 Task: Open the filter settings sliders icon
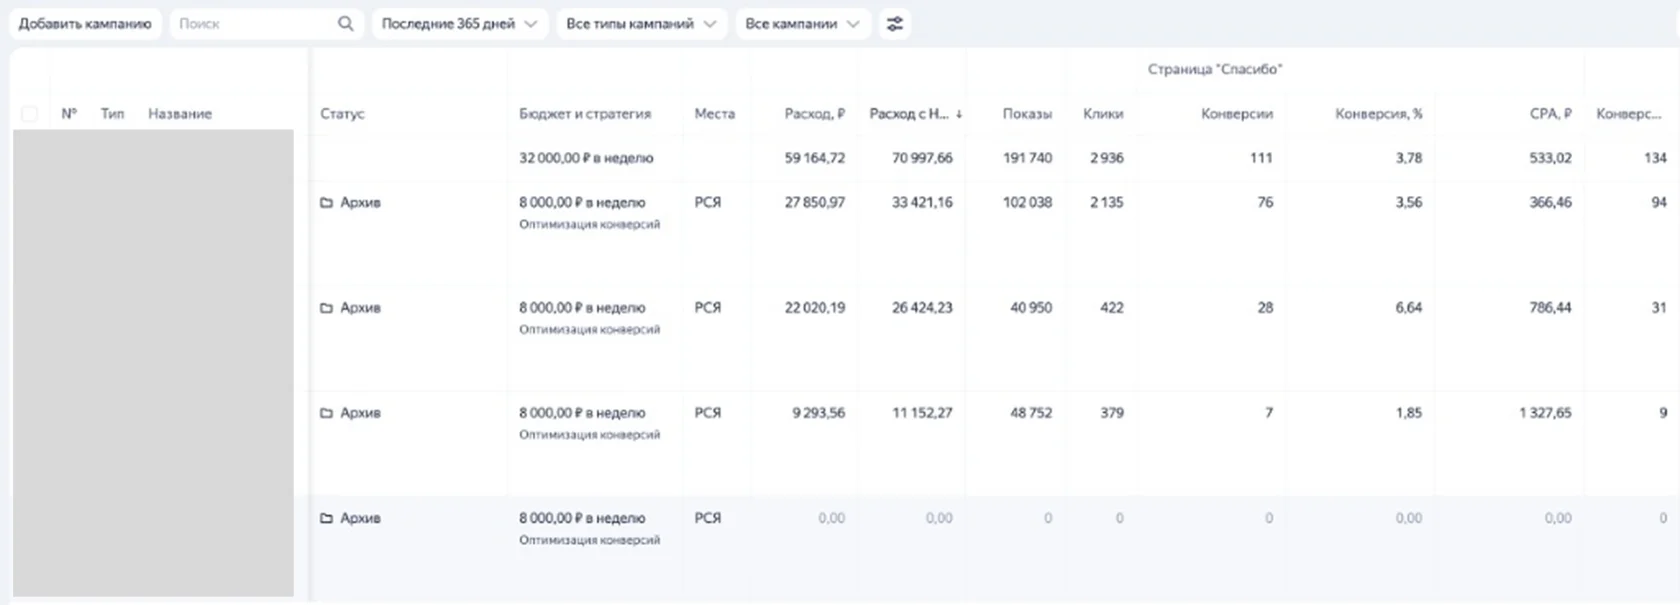(x=895, y=24)
